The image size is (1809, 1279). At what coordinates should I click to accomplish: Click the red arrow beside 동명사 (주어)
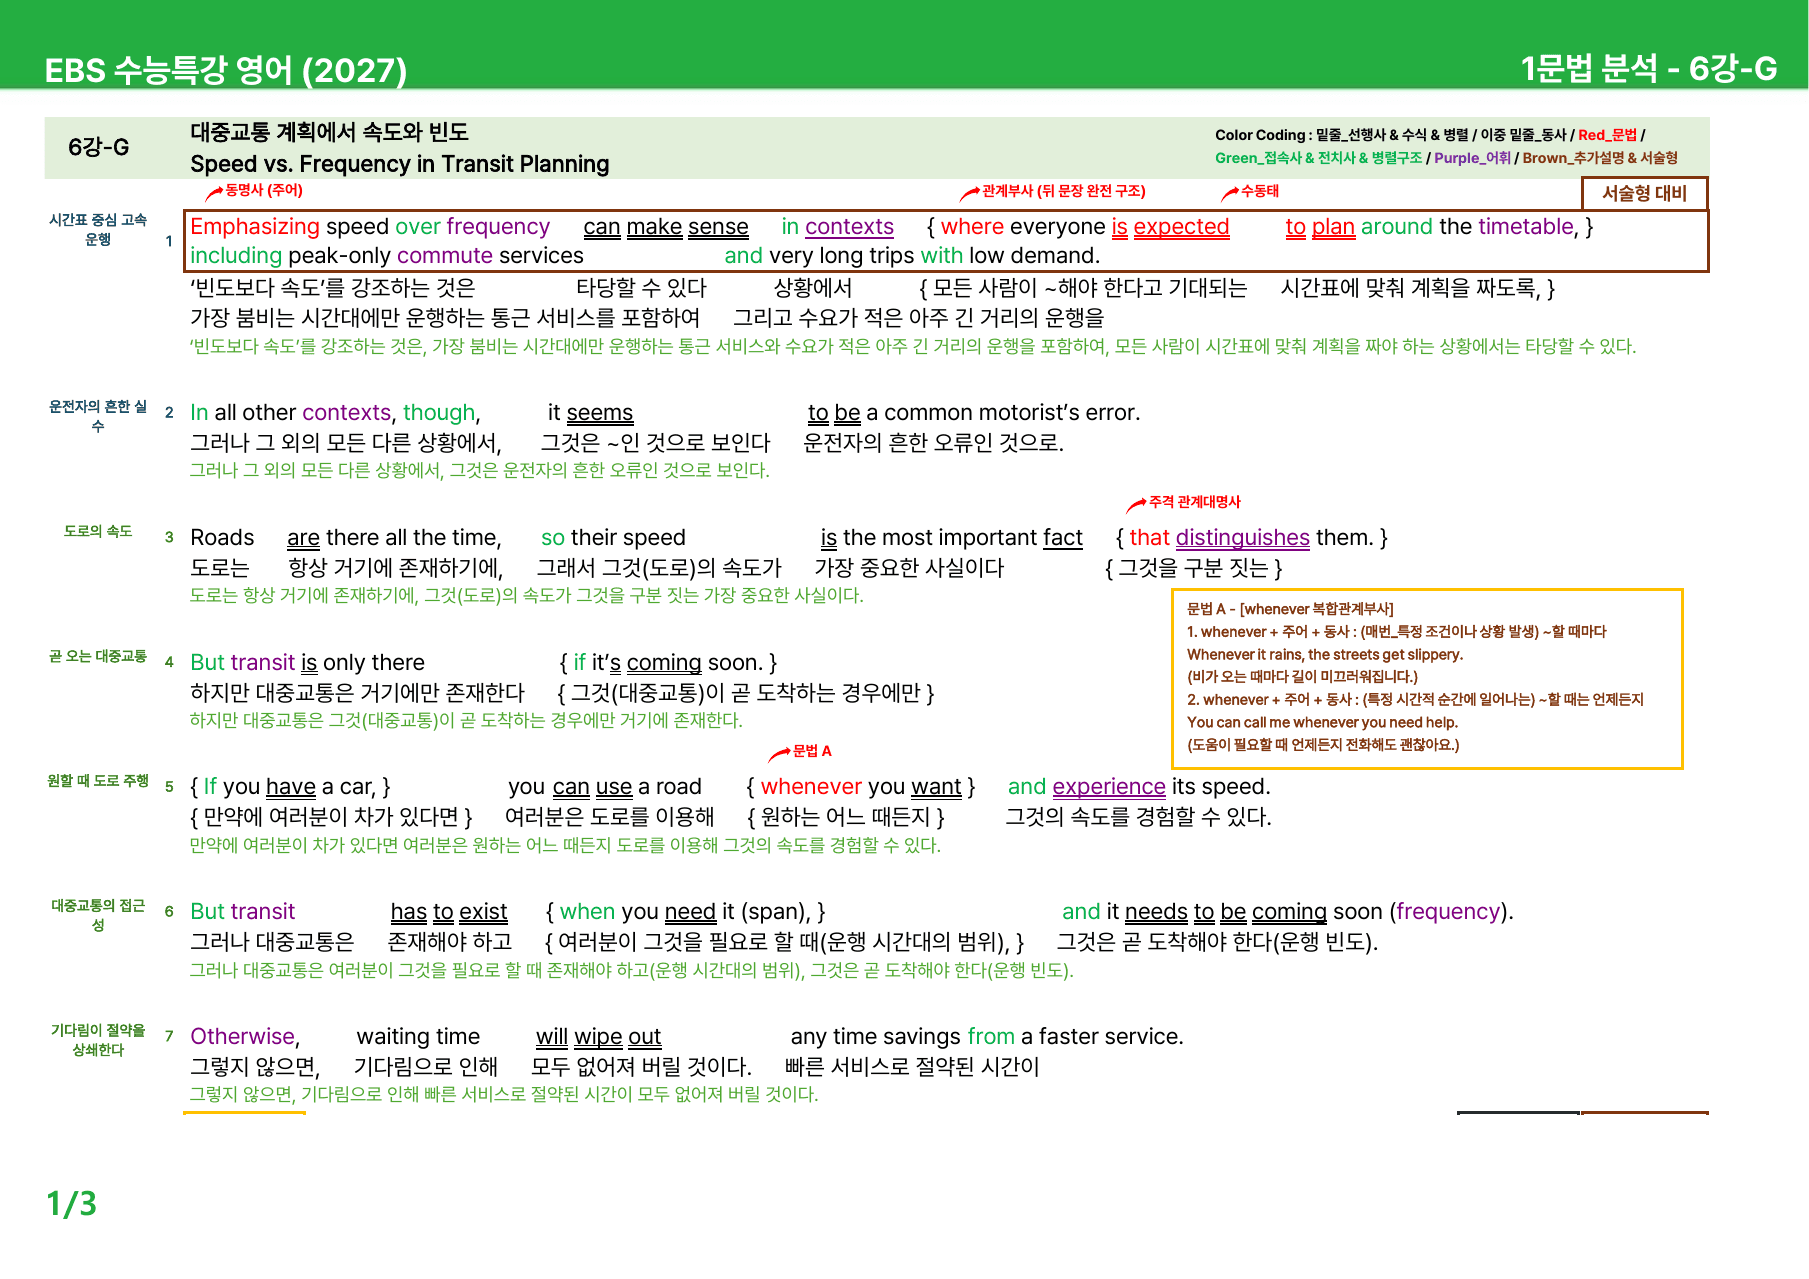(214, 192)
